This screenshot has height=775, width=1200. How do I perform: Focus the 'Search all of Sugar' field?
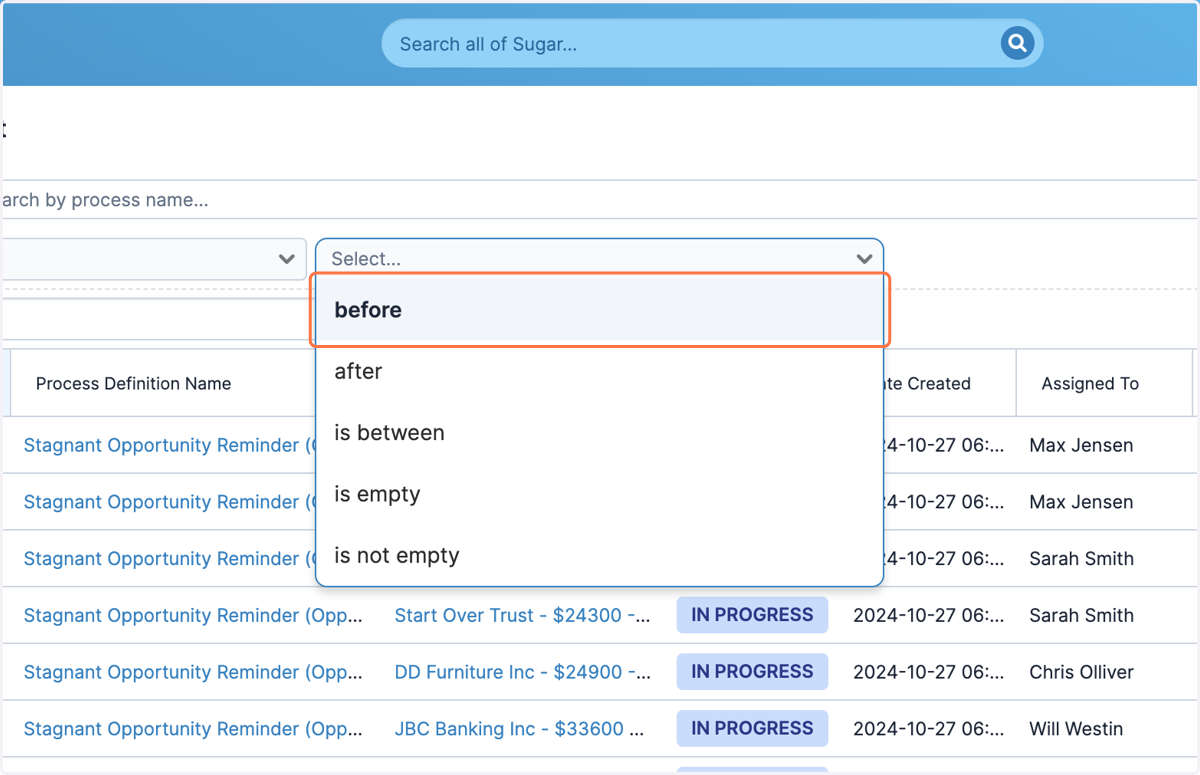coord(700,44)
